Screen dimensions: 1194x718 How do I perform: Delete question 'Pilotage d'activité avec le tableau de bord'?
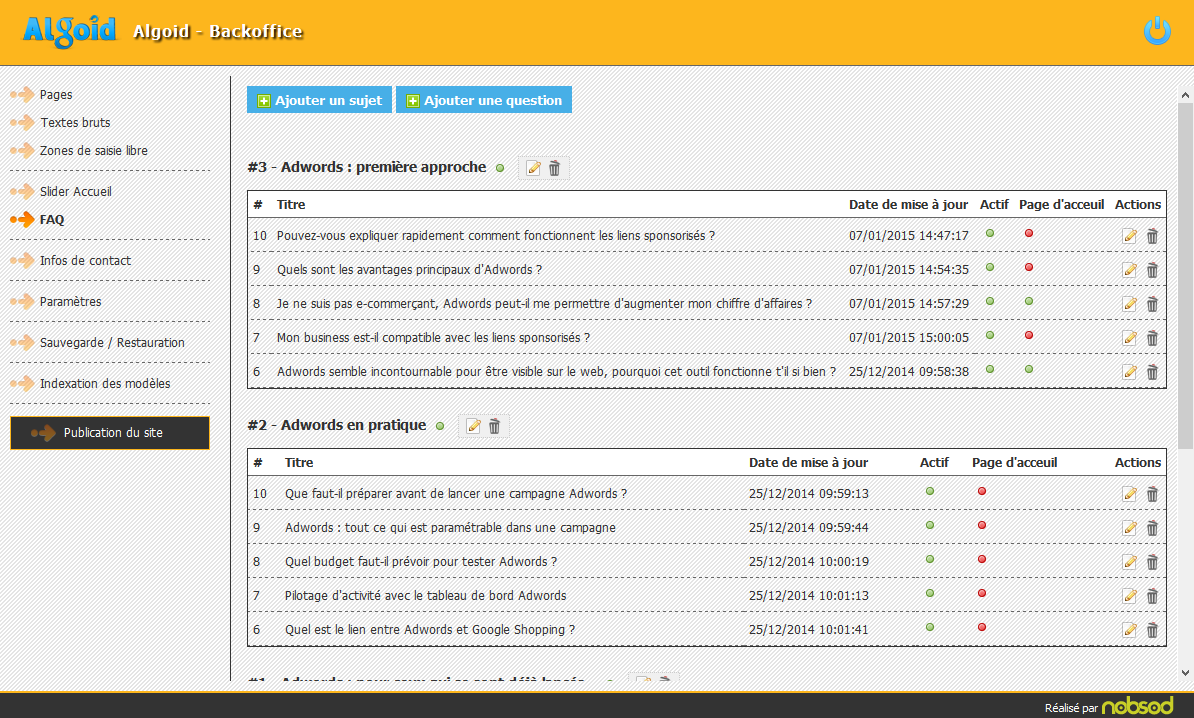click(1152, 596)
